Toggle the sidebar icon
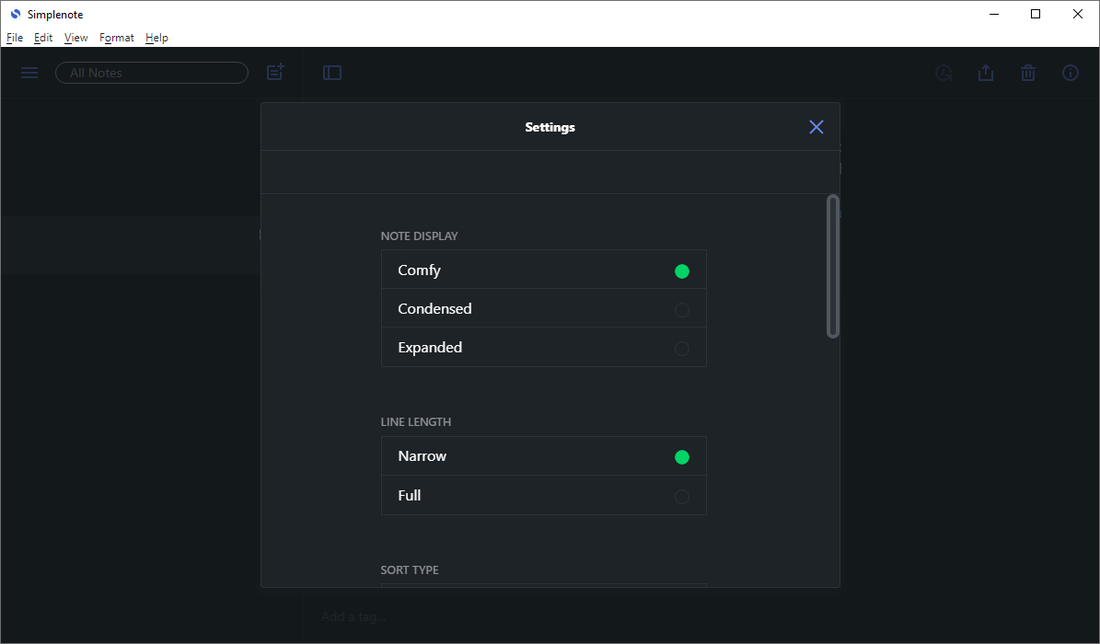 click(x=332, y=73)
